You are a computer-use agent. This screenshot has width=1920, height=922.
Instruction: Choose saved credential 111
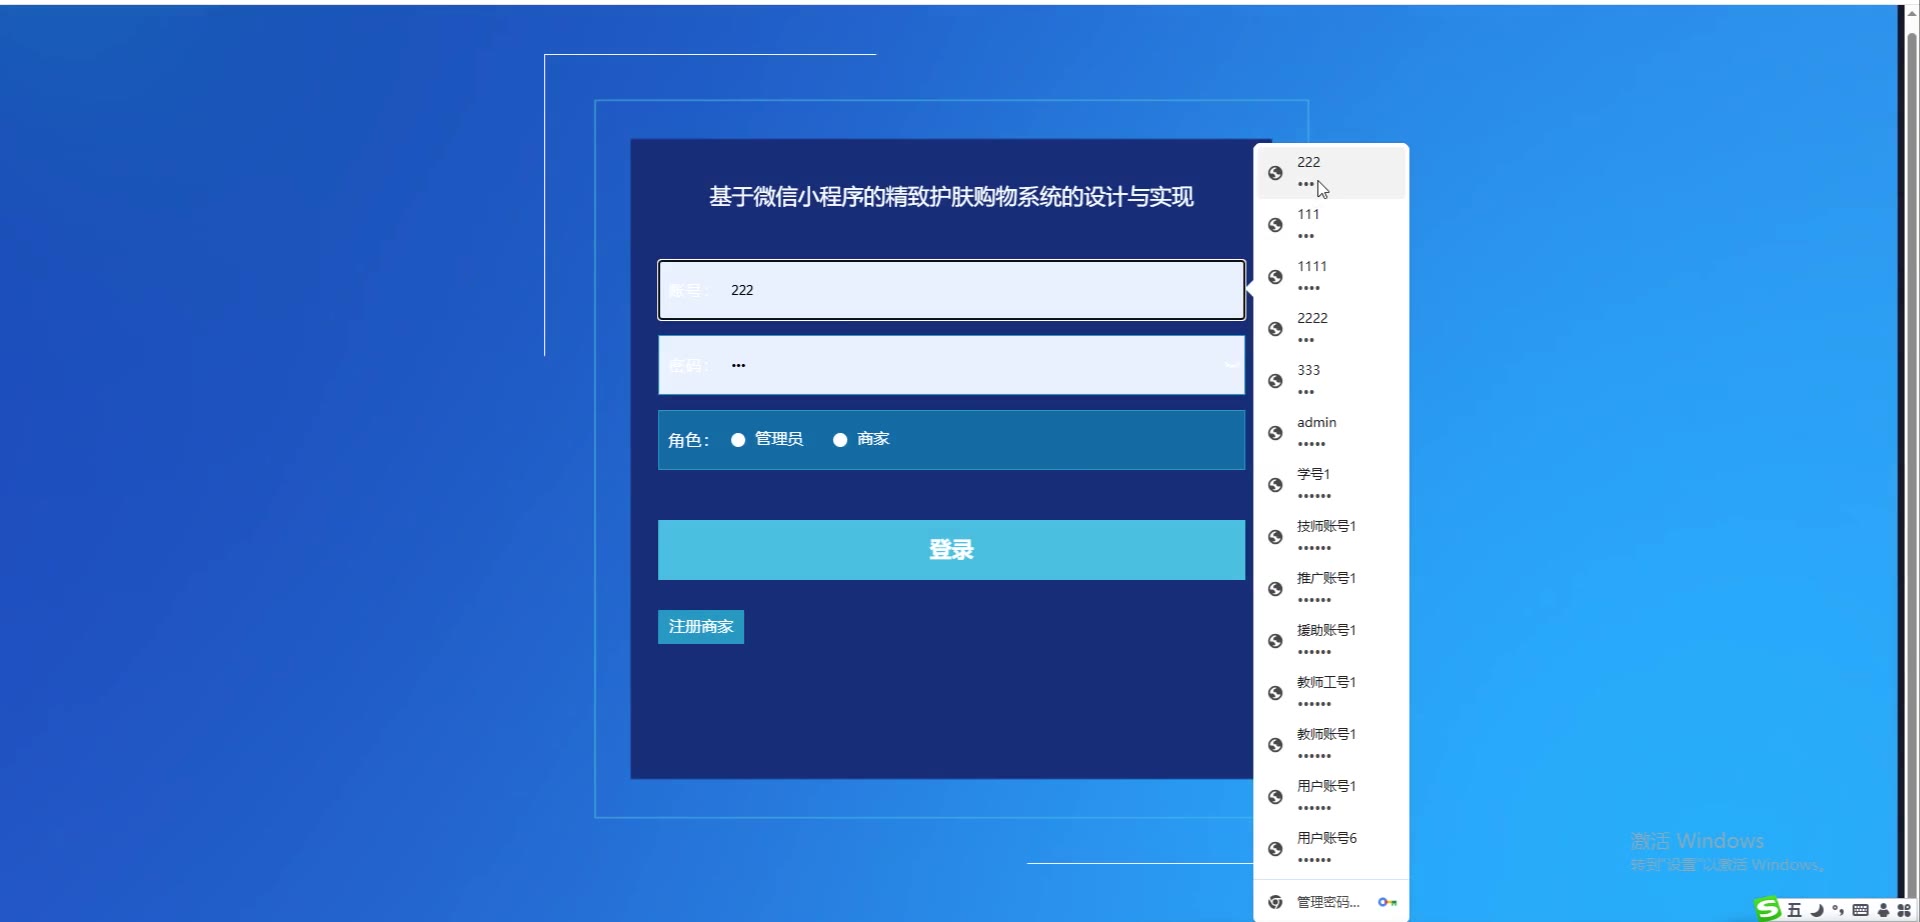point(1331,225)
